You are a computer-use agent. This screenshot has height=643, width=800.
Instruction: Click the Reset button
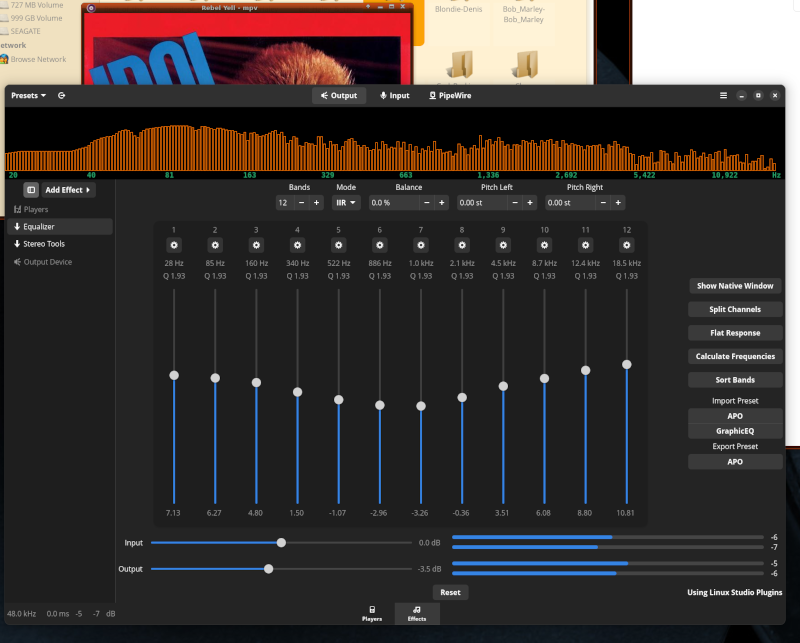click(x=450, y=592)
